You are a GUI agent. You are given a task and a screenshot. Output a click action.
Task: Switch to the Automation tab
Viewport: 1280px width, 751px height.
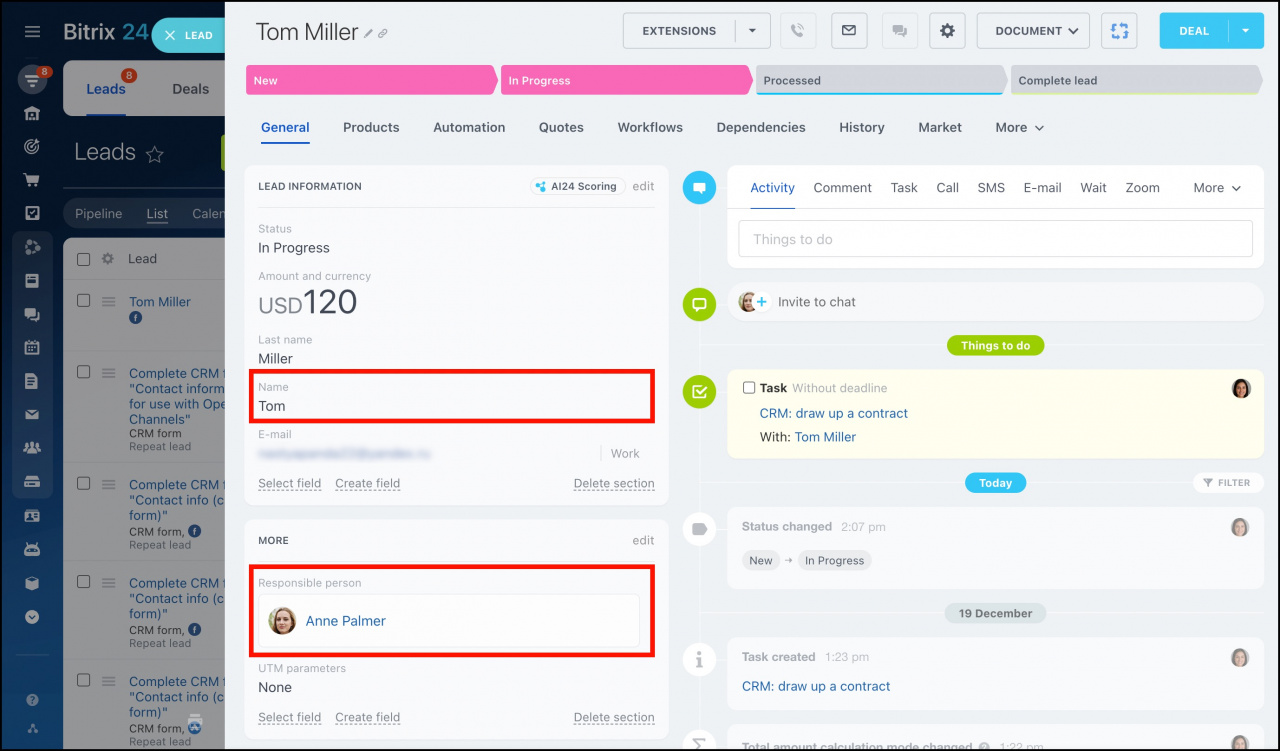(469, 128)
